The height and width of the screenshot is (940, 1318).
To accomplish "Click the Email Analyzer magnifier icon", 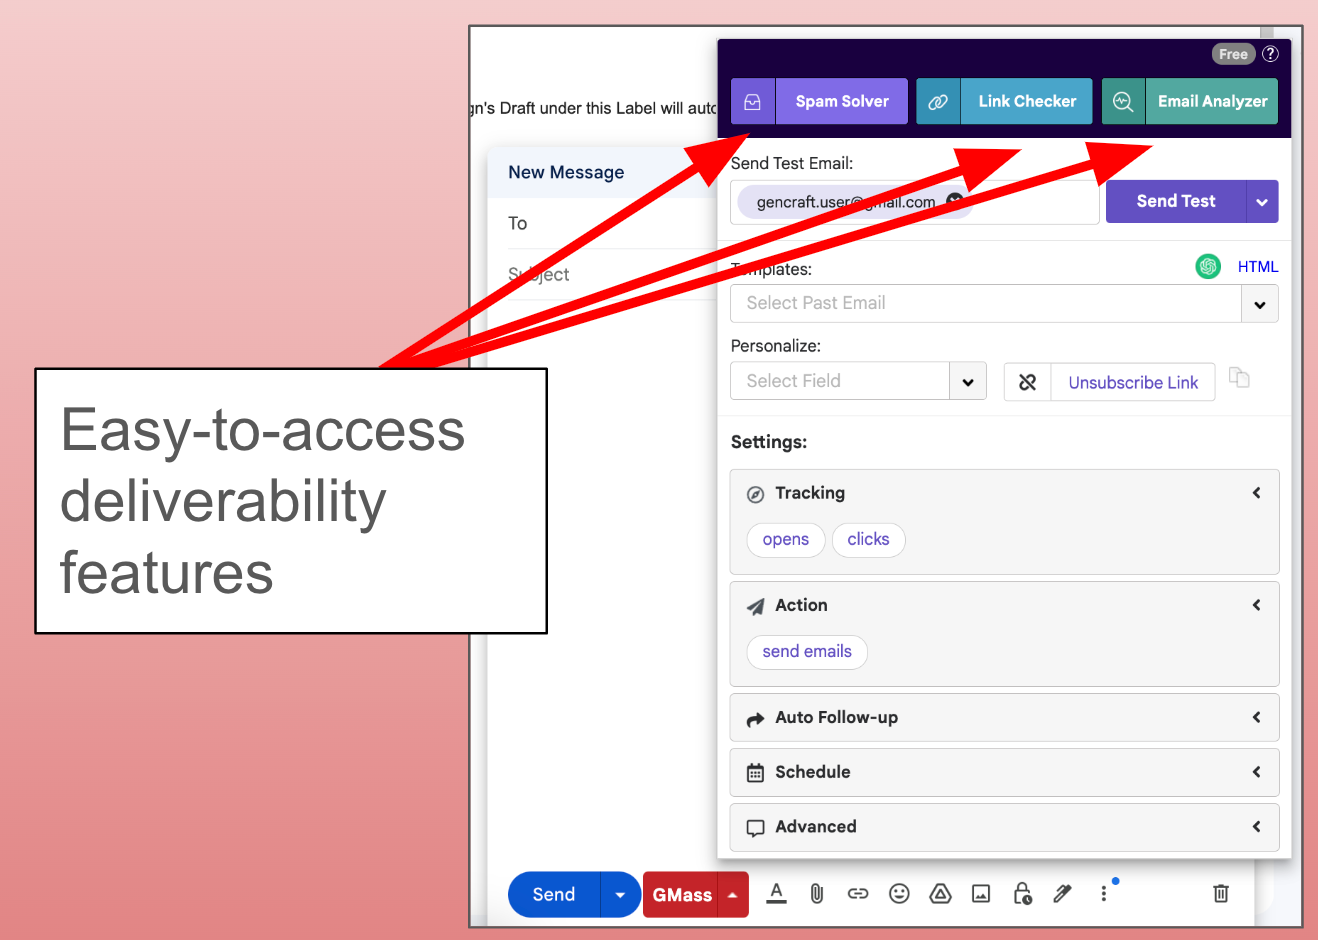I will click(x=1123, y=101).
